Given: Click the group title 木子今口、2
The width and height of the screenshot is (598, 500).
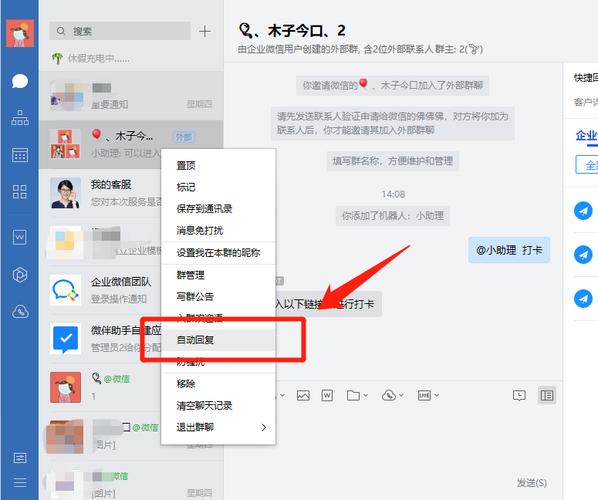Looking at the screenshot, I should point(292,30).
